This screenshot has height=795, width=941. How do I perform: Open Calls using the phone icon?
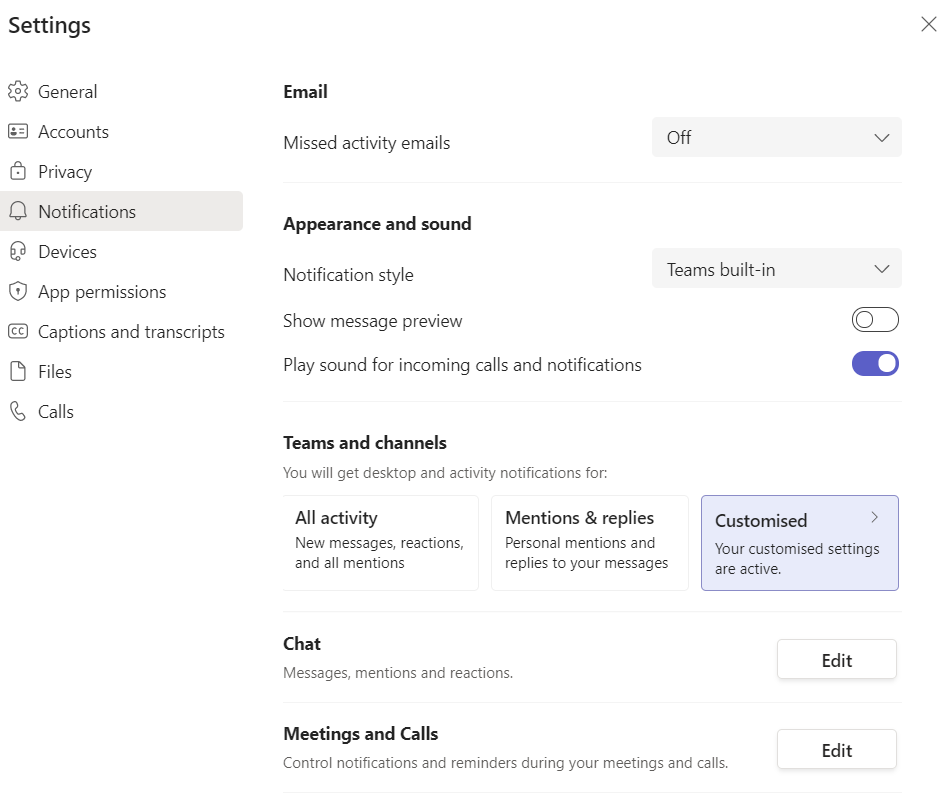point(18,412)
